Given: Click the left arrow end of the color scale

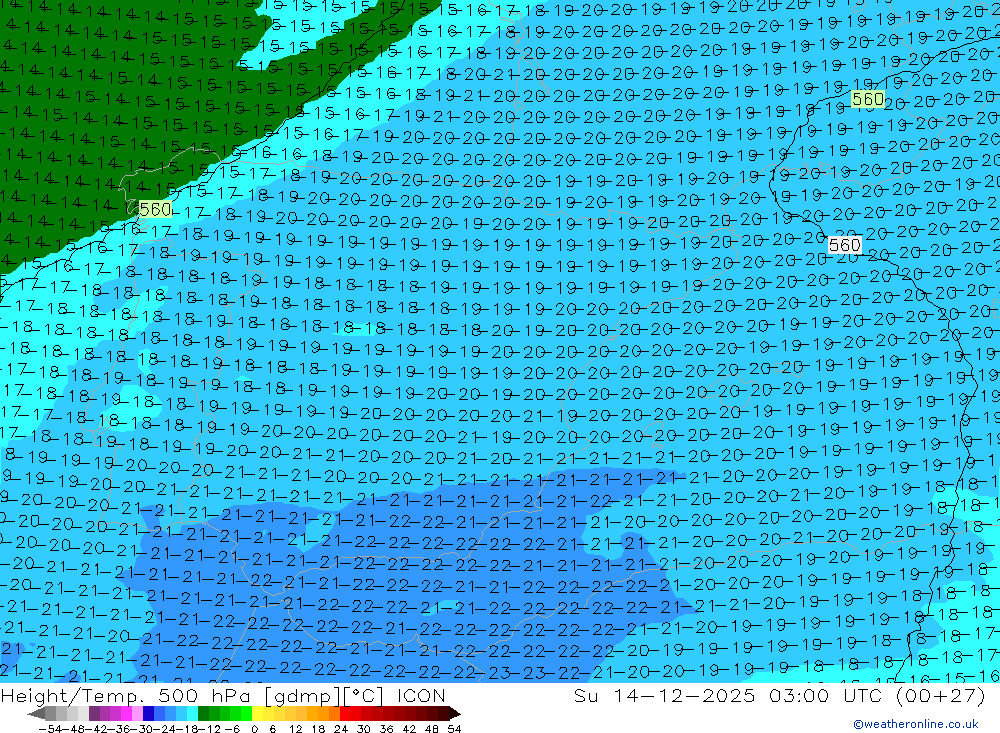Looking at the screenshot, I should point(36,714).
